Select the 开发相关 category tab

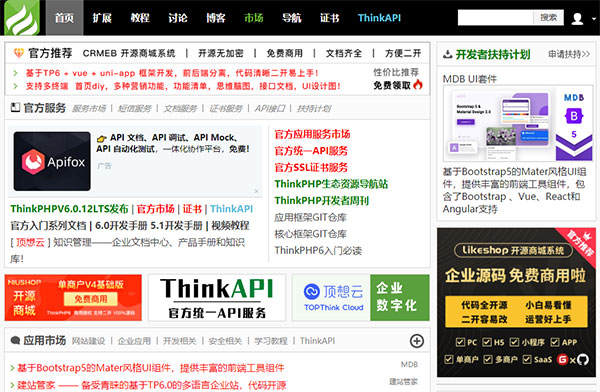(x=179, y=341)
